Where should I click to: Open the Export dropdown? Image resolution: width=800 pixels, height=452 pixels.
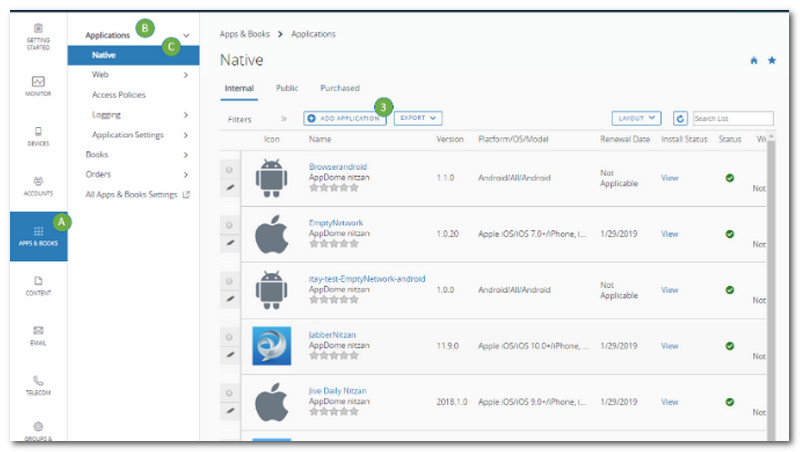pos(418,118)
